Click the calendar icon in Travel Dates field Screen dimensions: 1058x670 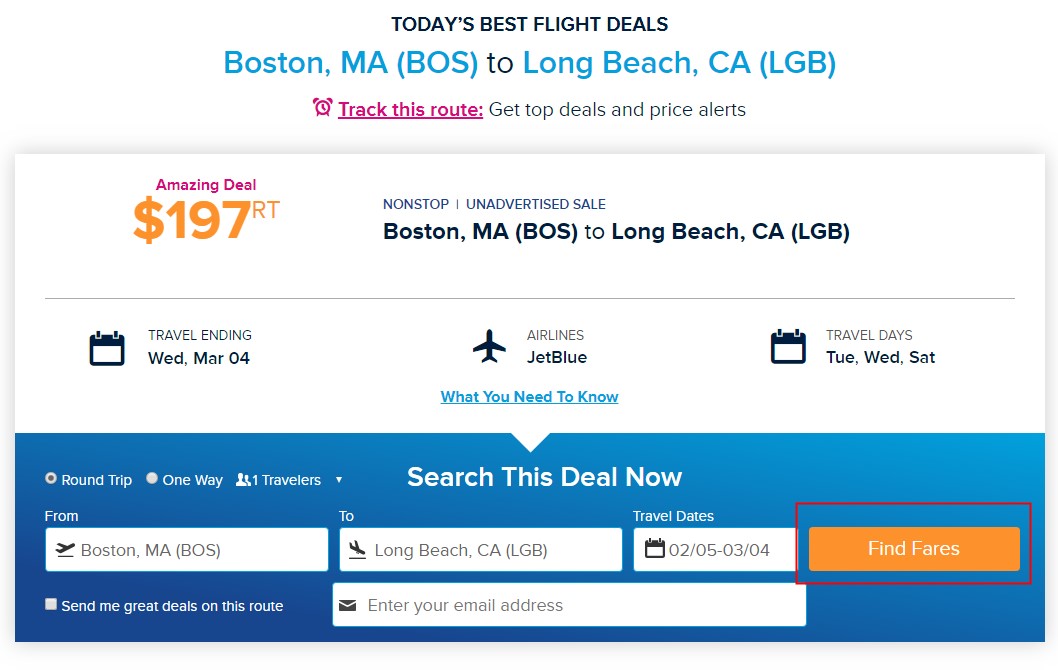pyautogui.click(x=655, y=548)
